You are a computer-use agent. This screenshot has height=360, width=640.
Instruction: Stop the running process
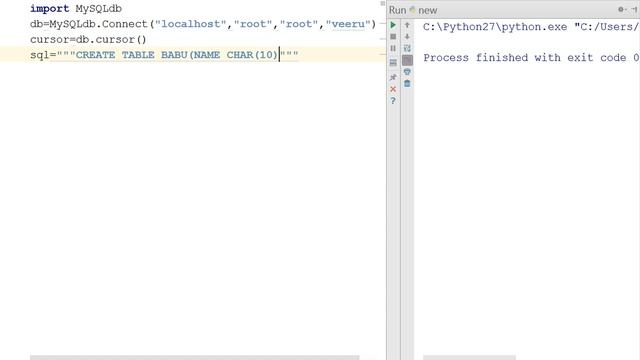[393, 37]
